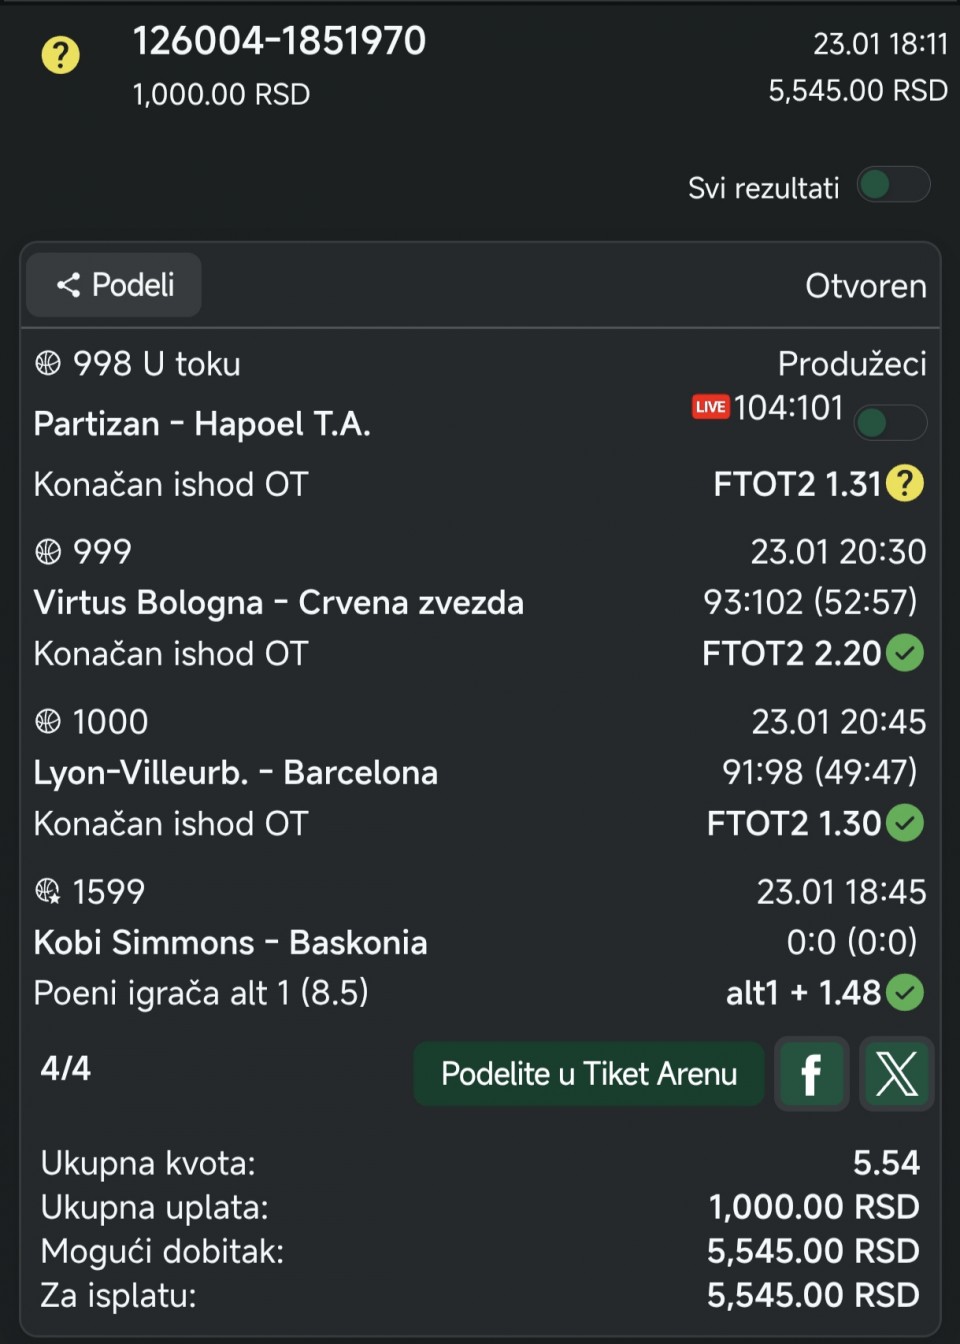Share ticket on Facebook
Viewport: 960px width, 1344px height.
[x=811, y=1075]
